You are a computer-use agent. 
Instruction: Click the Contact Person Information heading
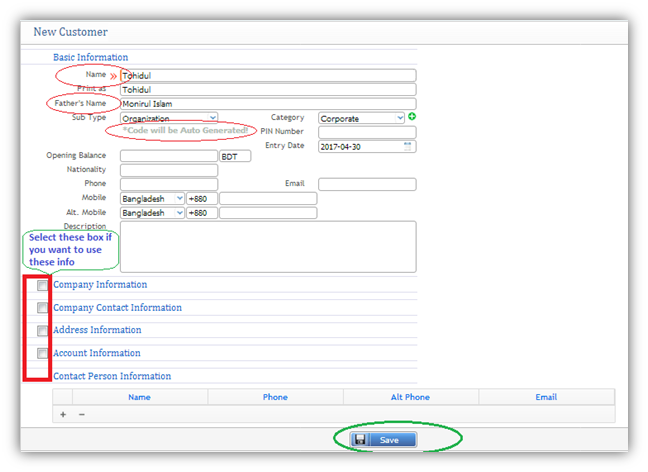111,376
